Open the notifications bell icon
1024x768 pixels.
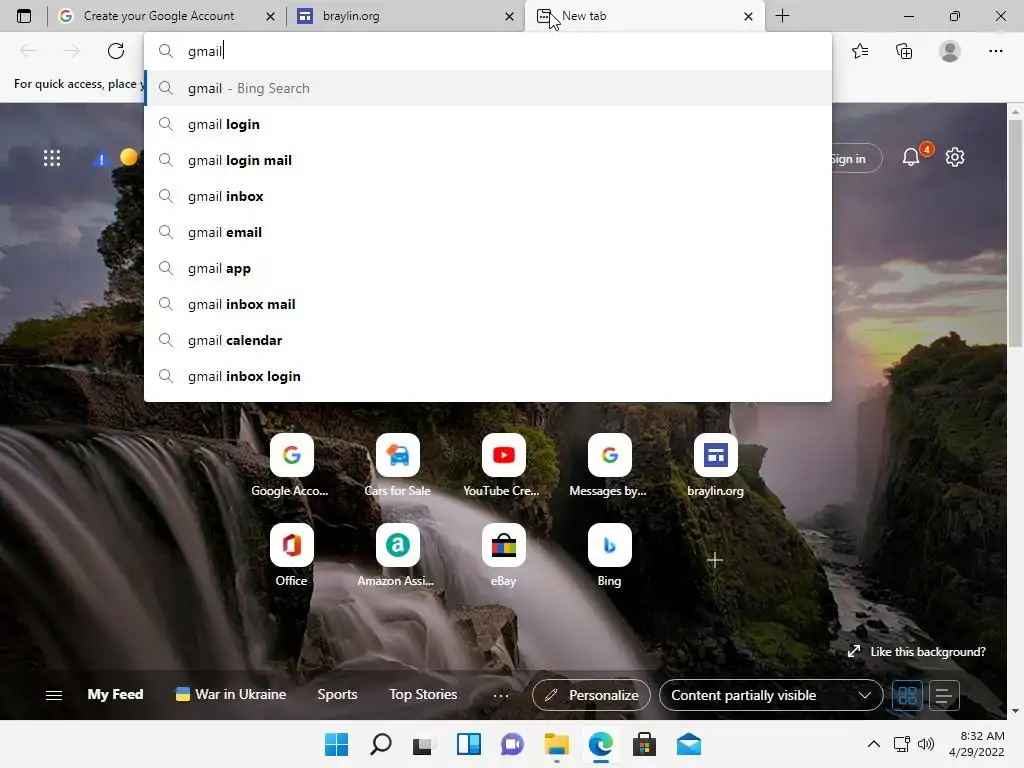tap(911, 157)
